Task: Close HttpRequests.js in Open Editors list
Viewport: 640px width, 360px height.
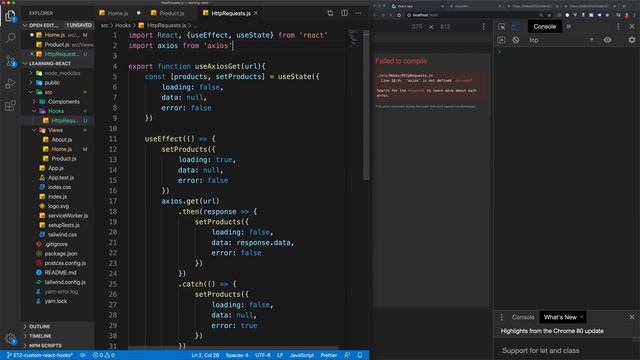Action: (32, 54)
